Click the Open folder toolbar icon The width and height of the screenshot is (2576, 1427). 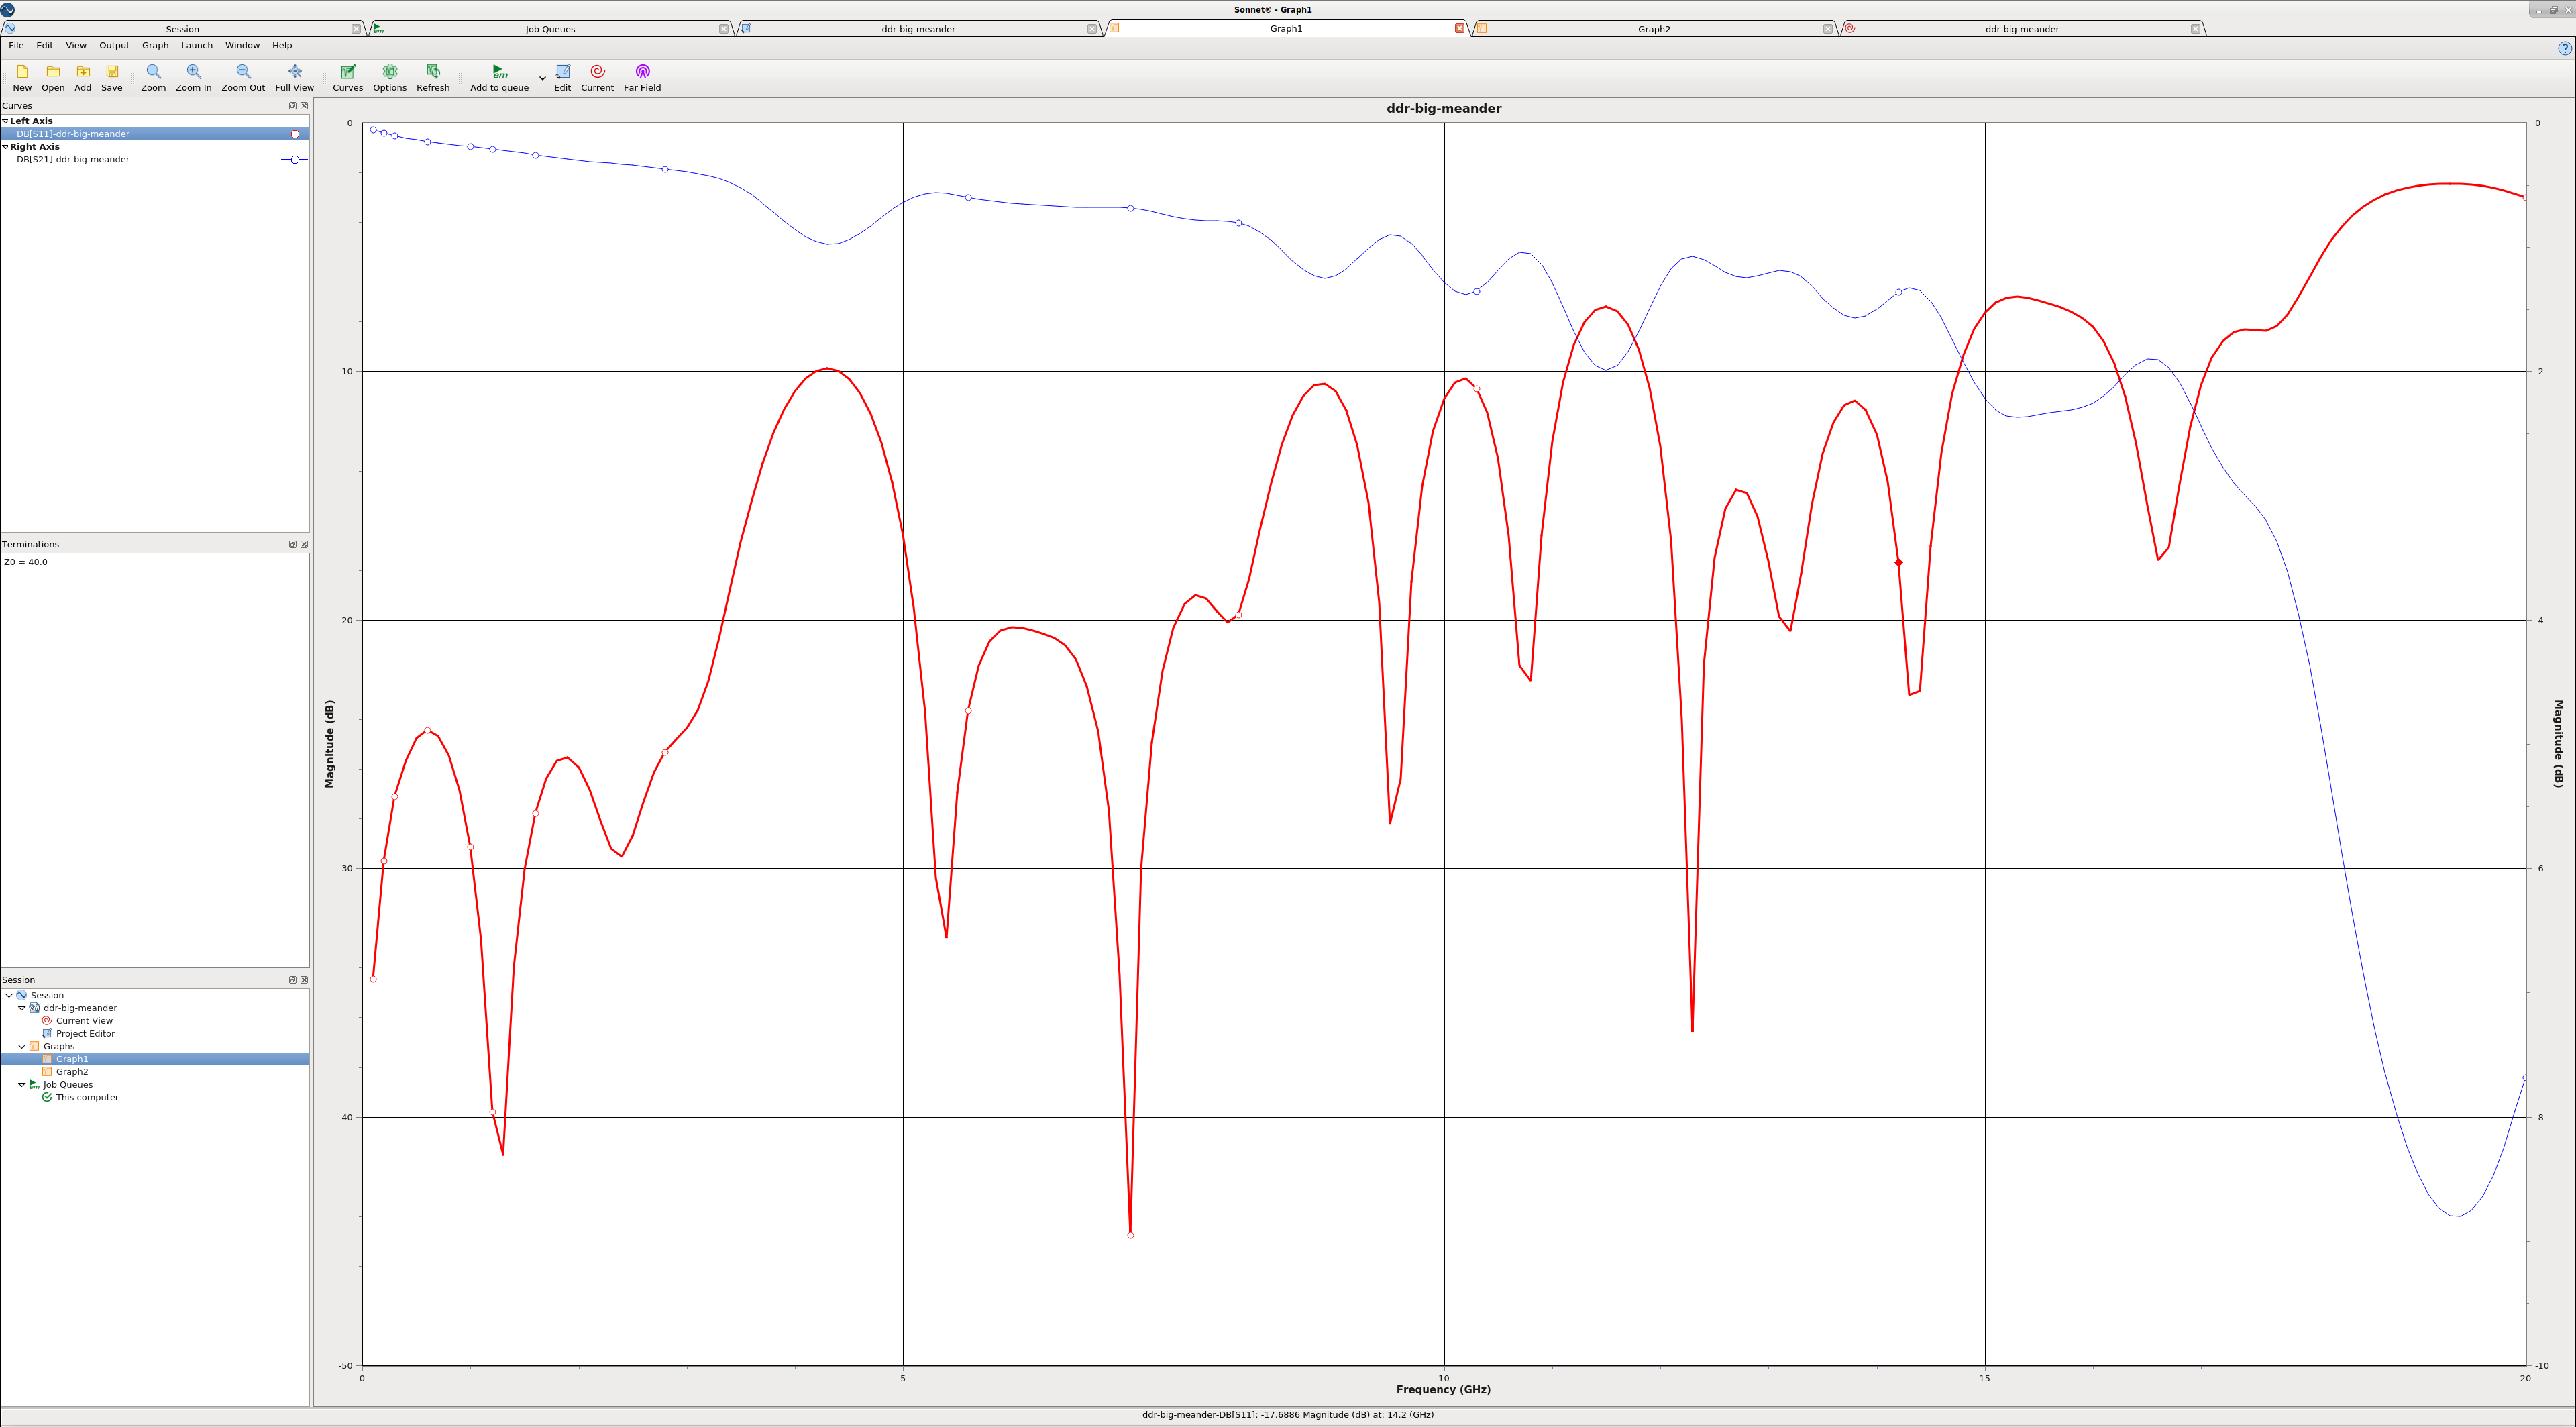click(x=53, y=72)
